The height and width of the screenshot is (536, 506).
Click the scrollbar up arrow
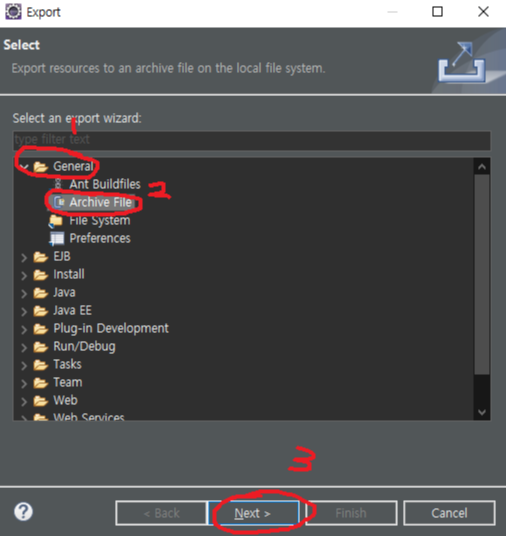482,167
